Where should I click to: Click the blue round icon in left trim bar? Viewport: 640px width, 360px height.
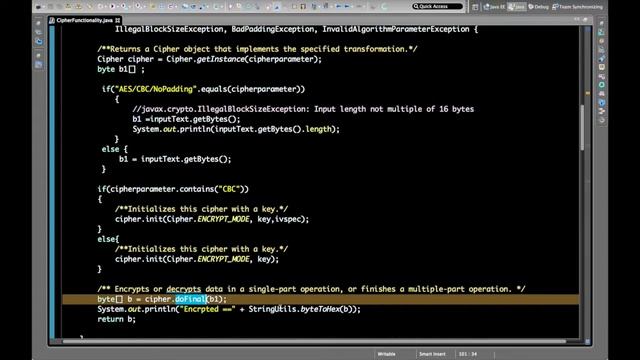pyautogui.click(x=39, y=41)
